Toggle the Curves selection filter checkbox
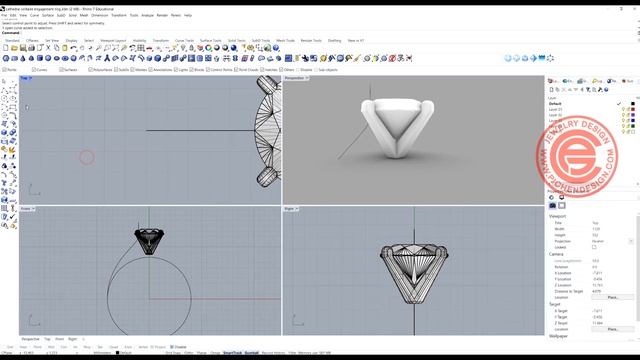Viewport: 640px width, 360px height. click(34, 70)
